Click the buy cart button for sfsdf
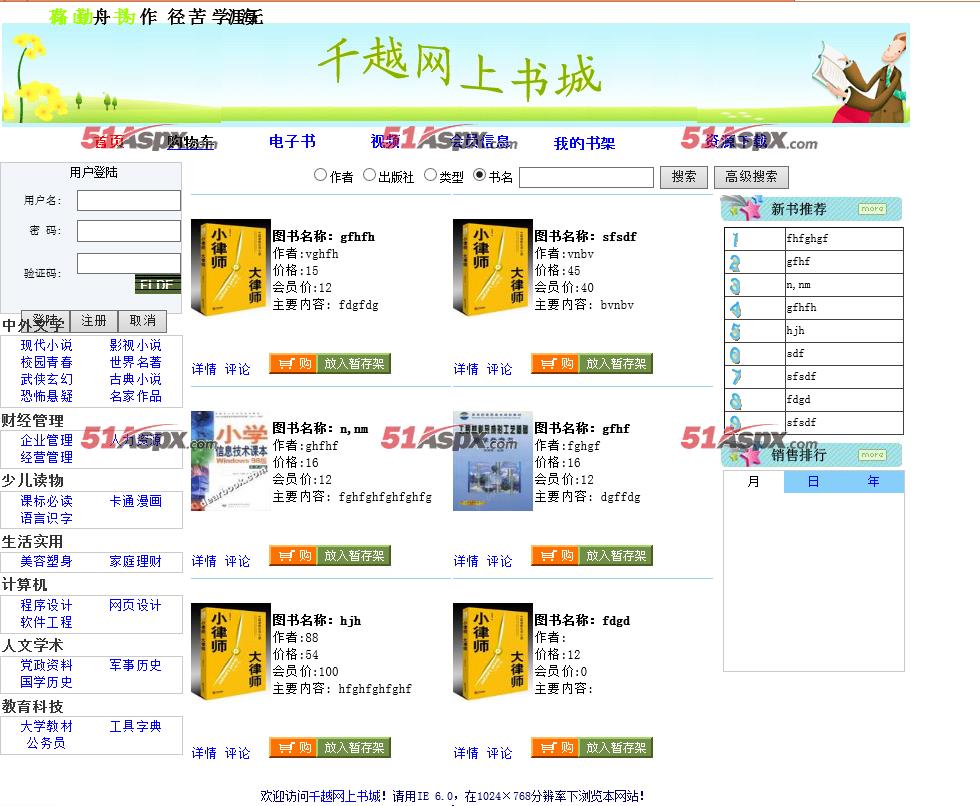Viewport: 980px width, 806px height. tap(556, 364)
